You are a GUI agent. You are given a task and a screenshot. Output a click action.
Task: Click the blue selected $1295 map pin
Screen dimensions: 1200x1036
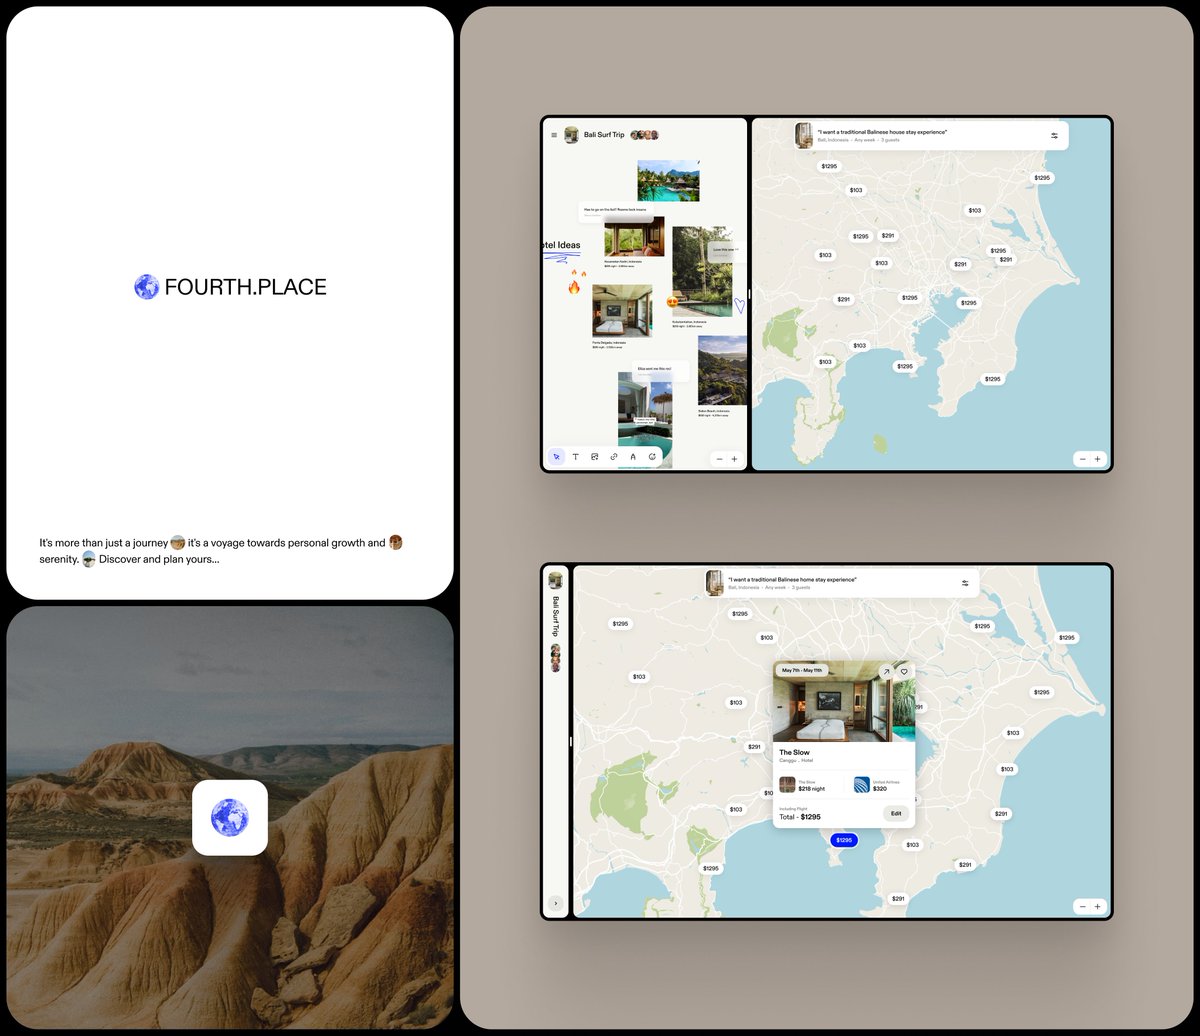pos(844,840)
